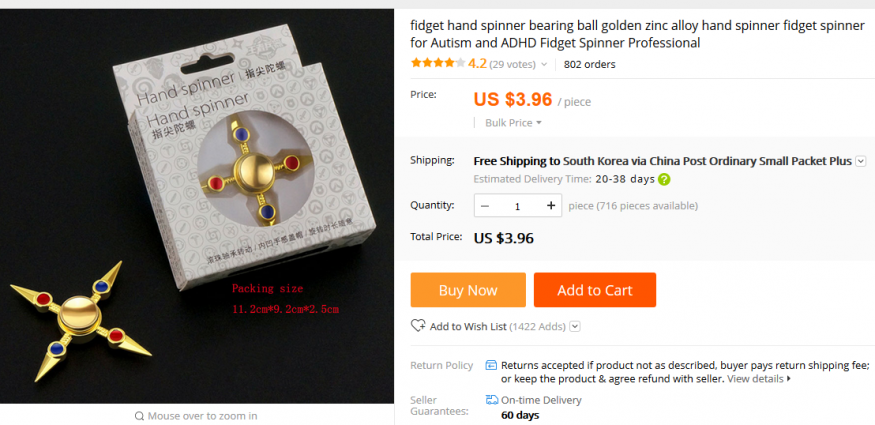Image resolution: width=875 pixels, height=425 pixels.
Task: Click the Add to Wish List link
Action: (468, 326)
